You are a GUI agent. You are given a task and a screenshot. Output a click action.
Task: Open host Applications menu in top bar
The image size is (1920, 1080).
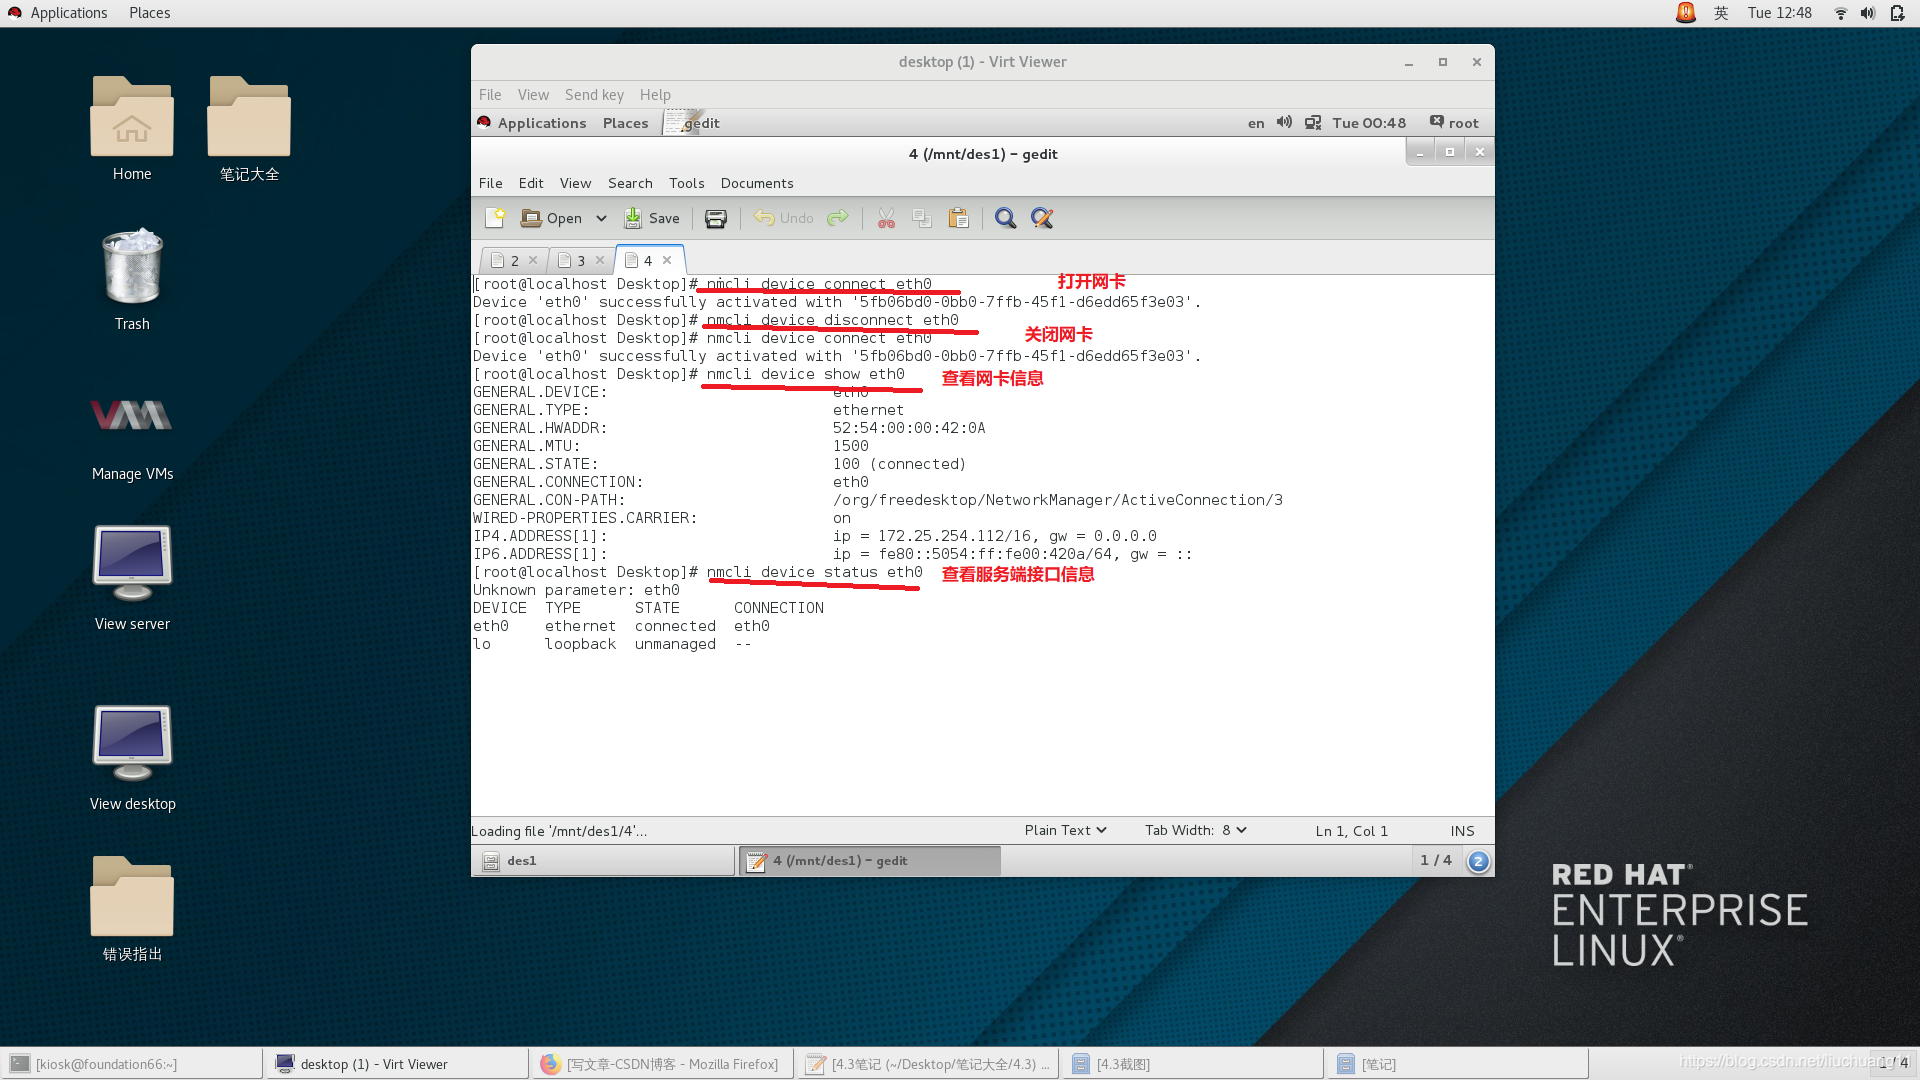(x=57, y=13)
